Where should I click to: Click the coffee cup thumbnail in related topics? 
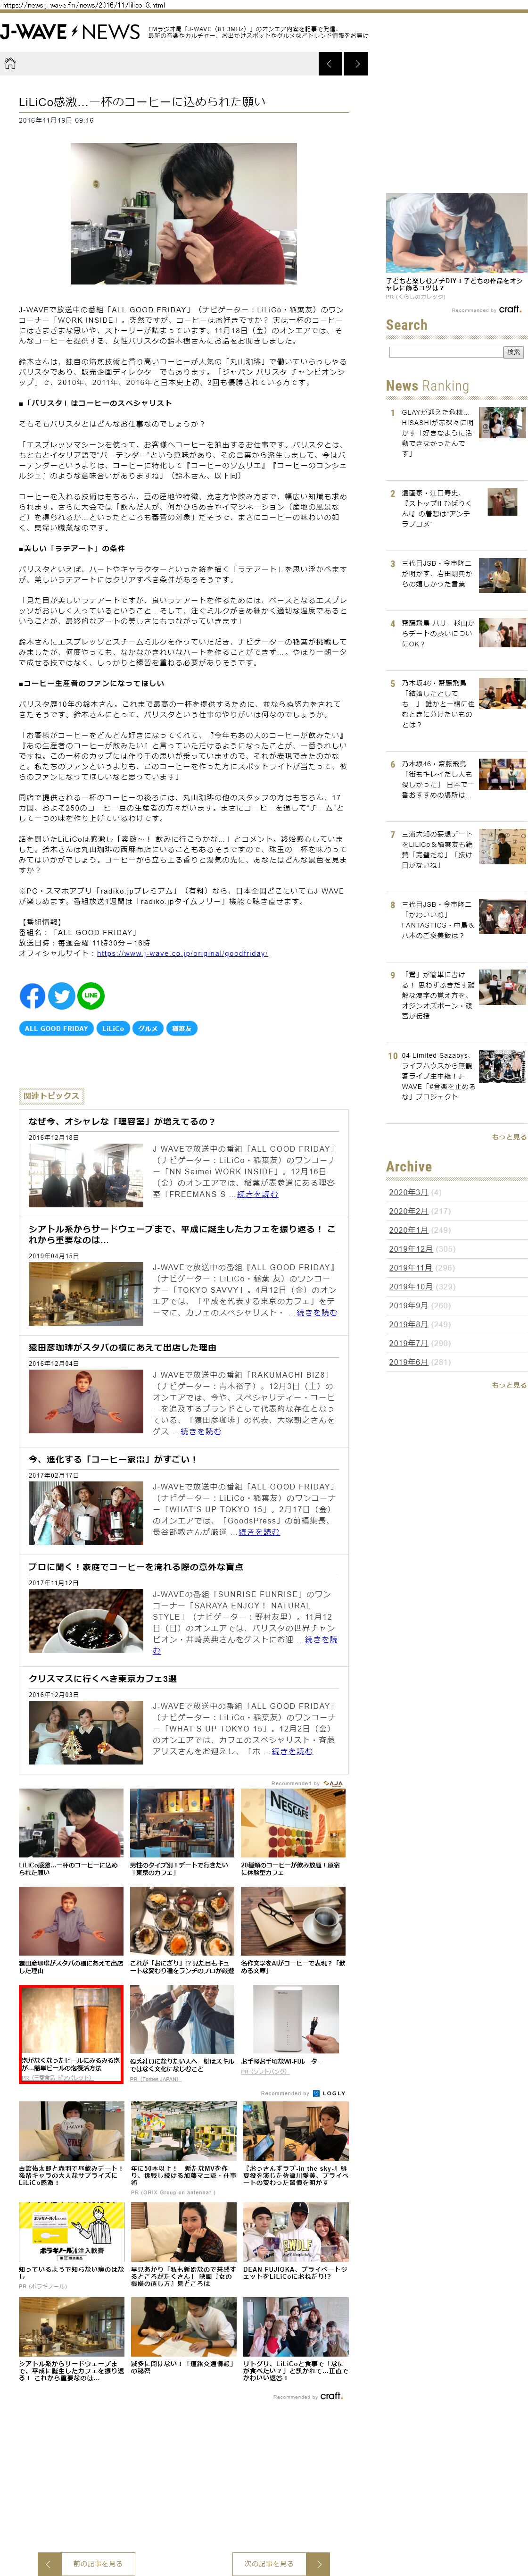click(85, 1621)
